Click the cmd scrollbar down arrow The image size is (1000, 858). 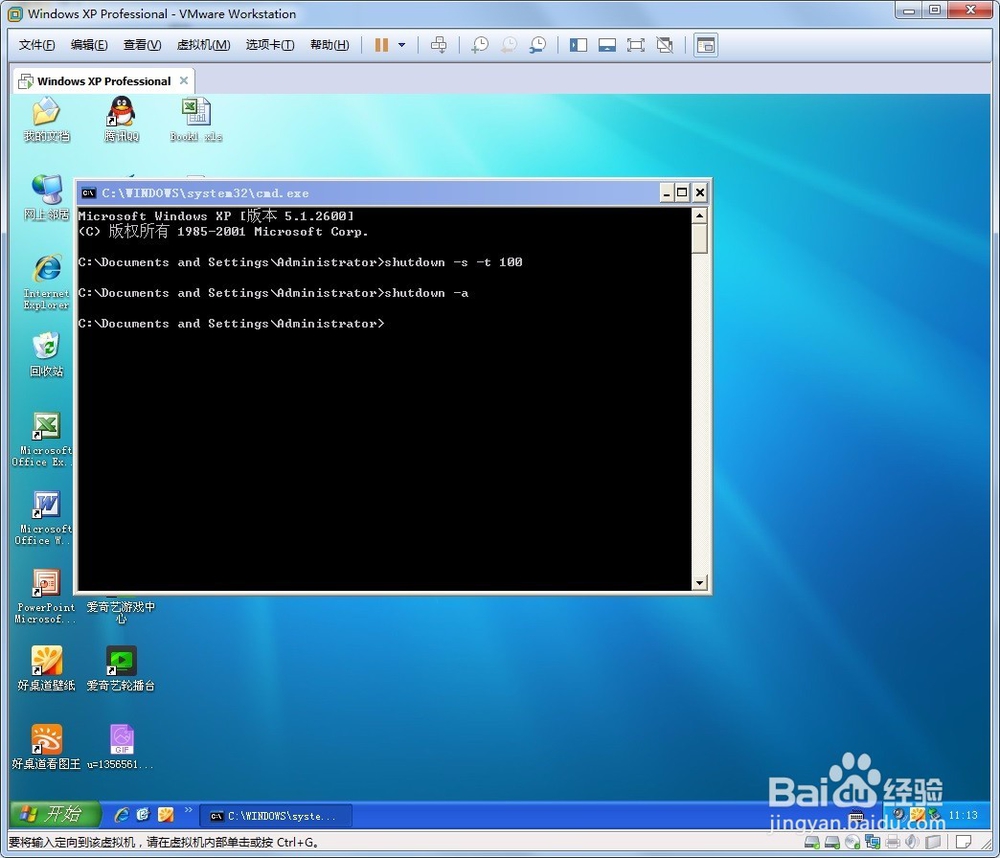pos(700,582)
